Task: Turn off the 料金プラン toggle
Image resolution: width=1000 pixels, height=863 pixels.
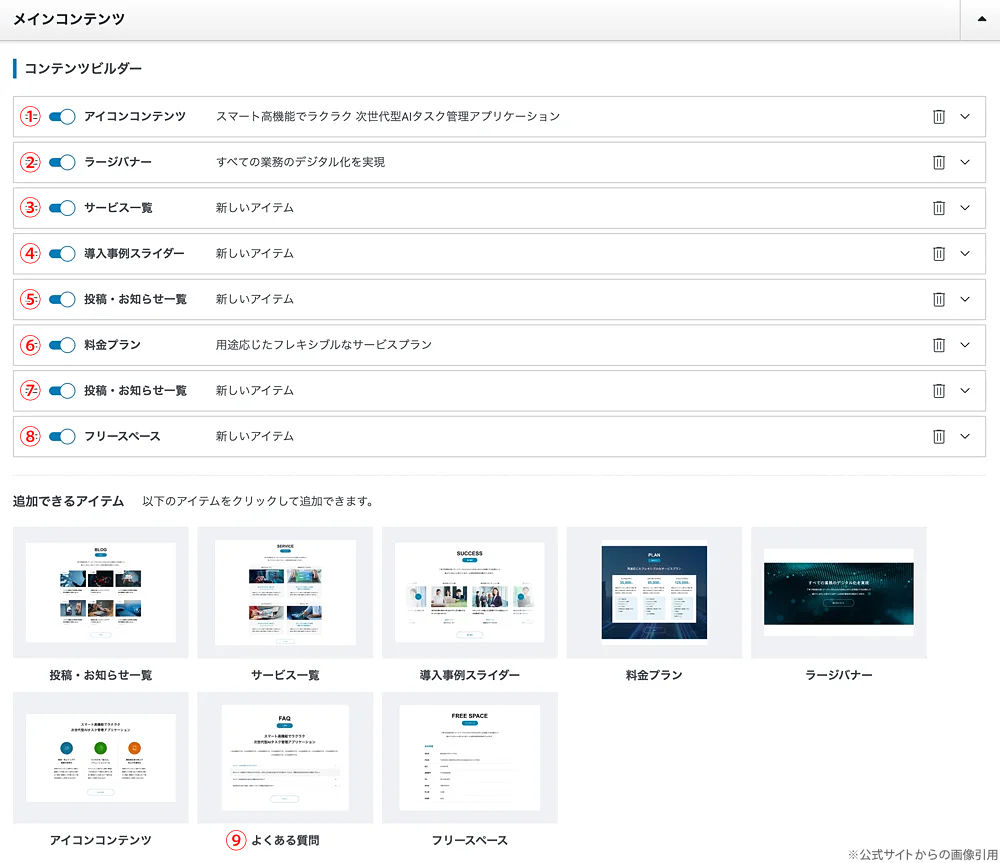Action: (62, 345)
